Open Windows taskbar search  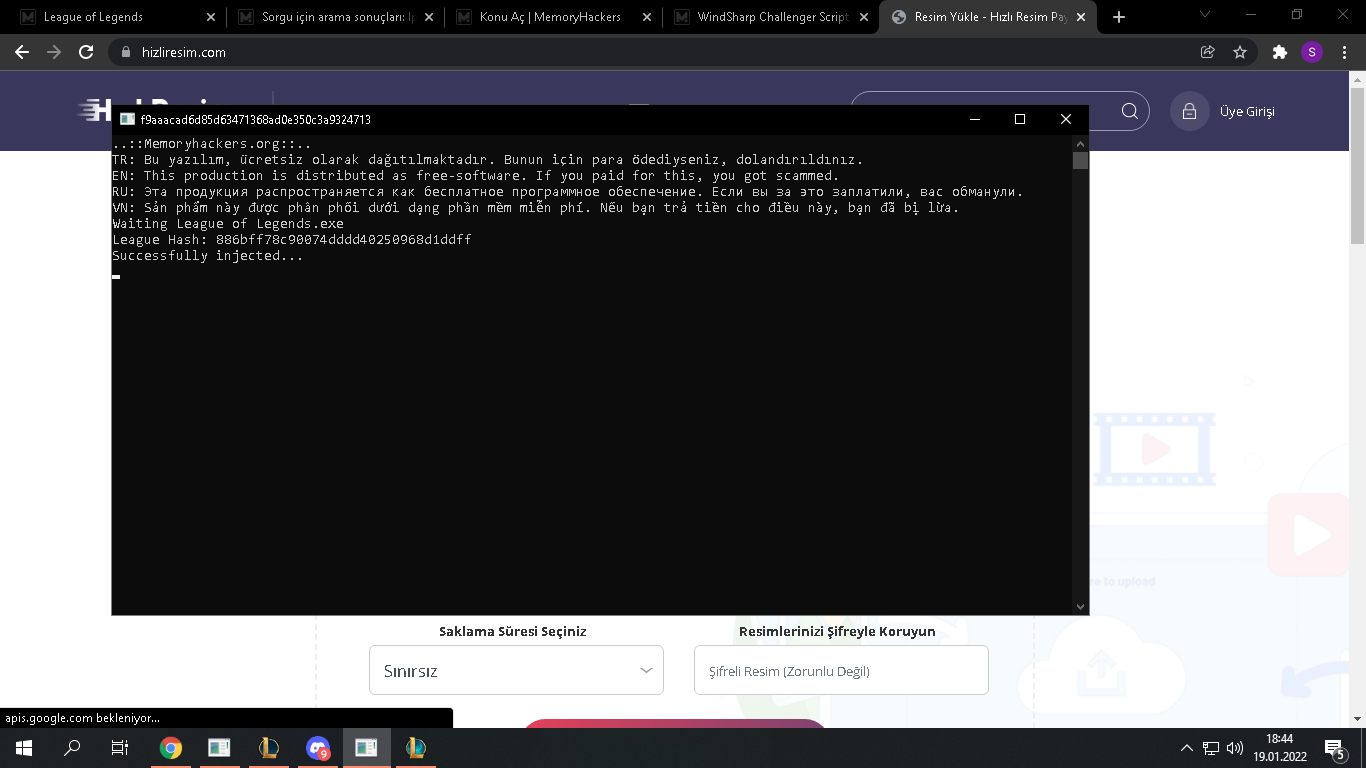72,748
